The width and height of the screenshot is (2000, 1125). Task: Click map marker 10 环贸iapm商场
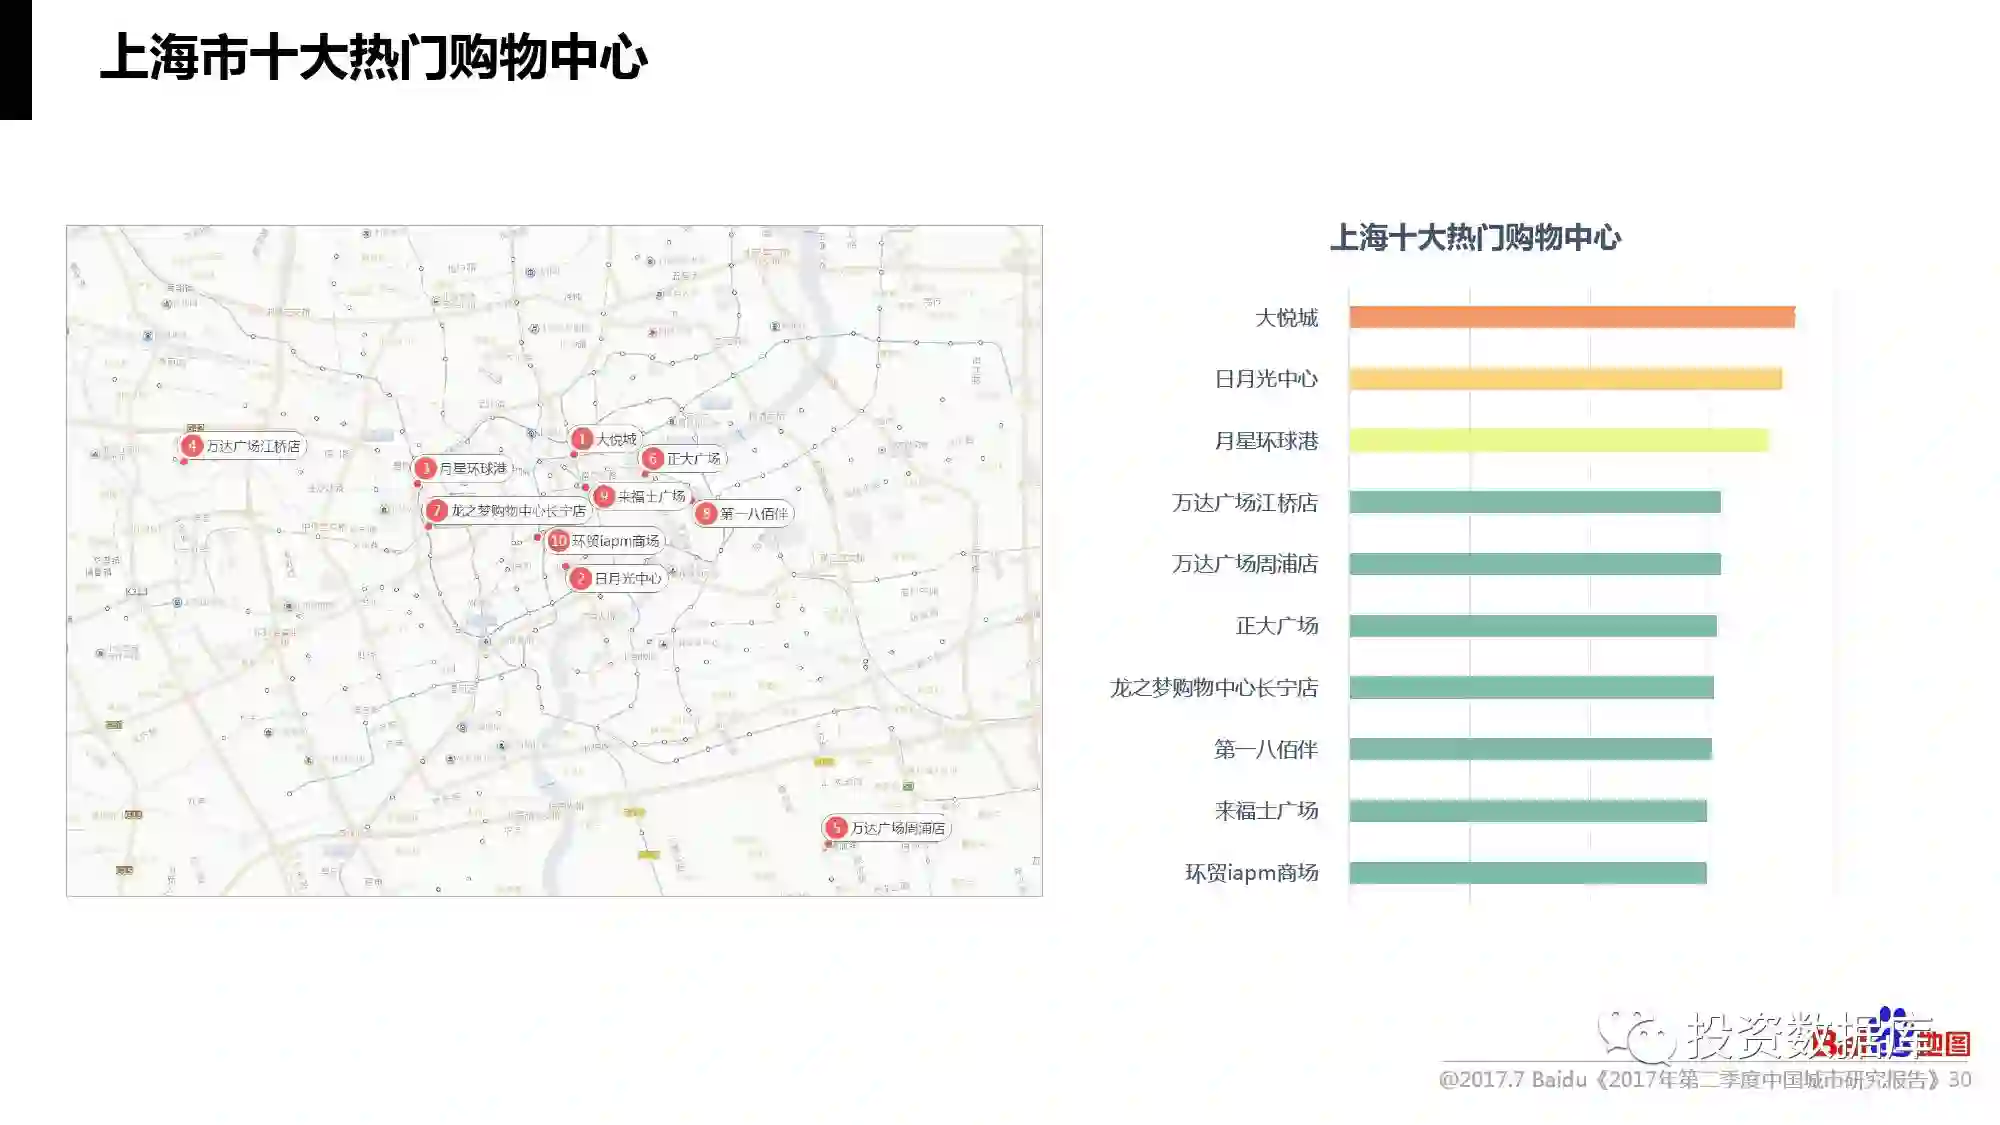[558, 541]
